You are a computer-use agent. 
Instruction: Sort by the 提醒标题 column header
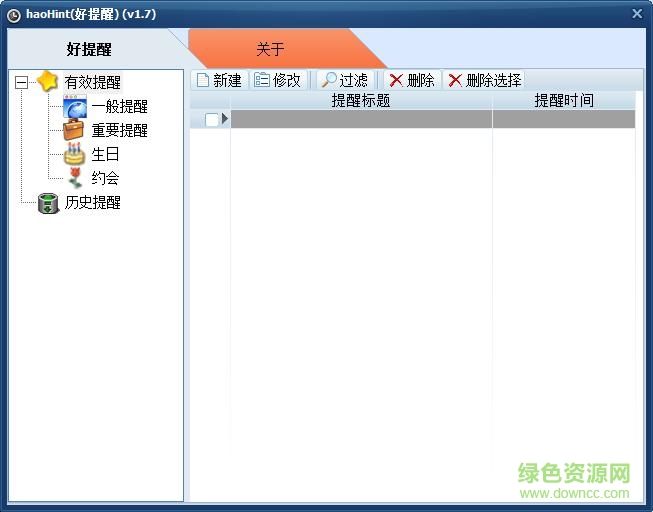360,101
